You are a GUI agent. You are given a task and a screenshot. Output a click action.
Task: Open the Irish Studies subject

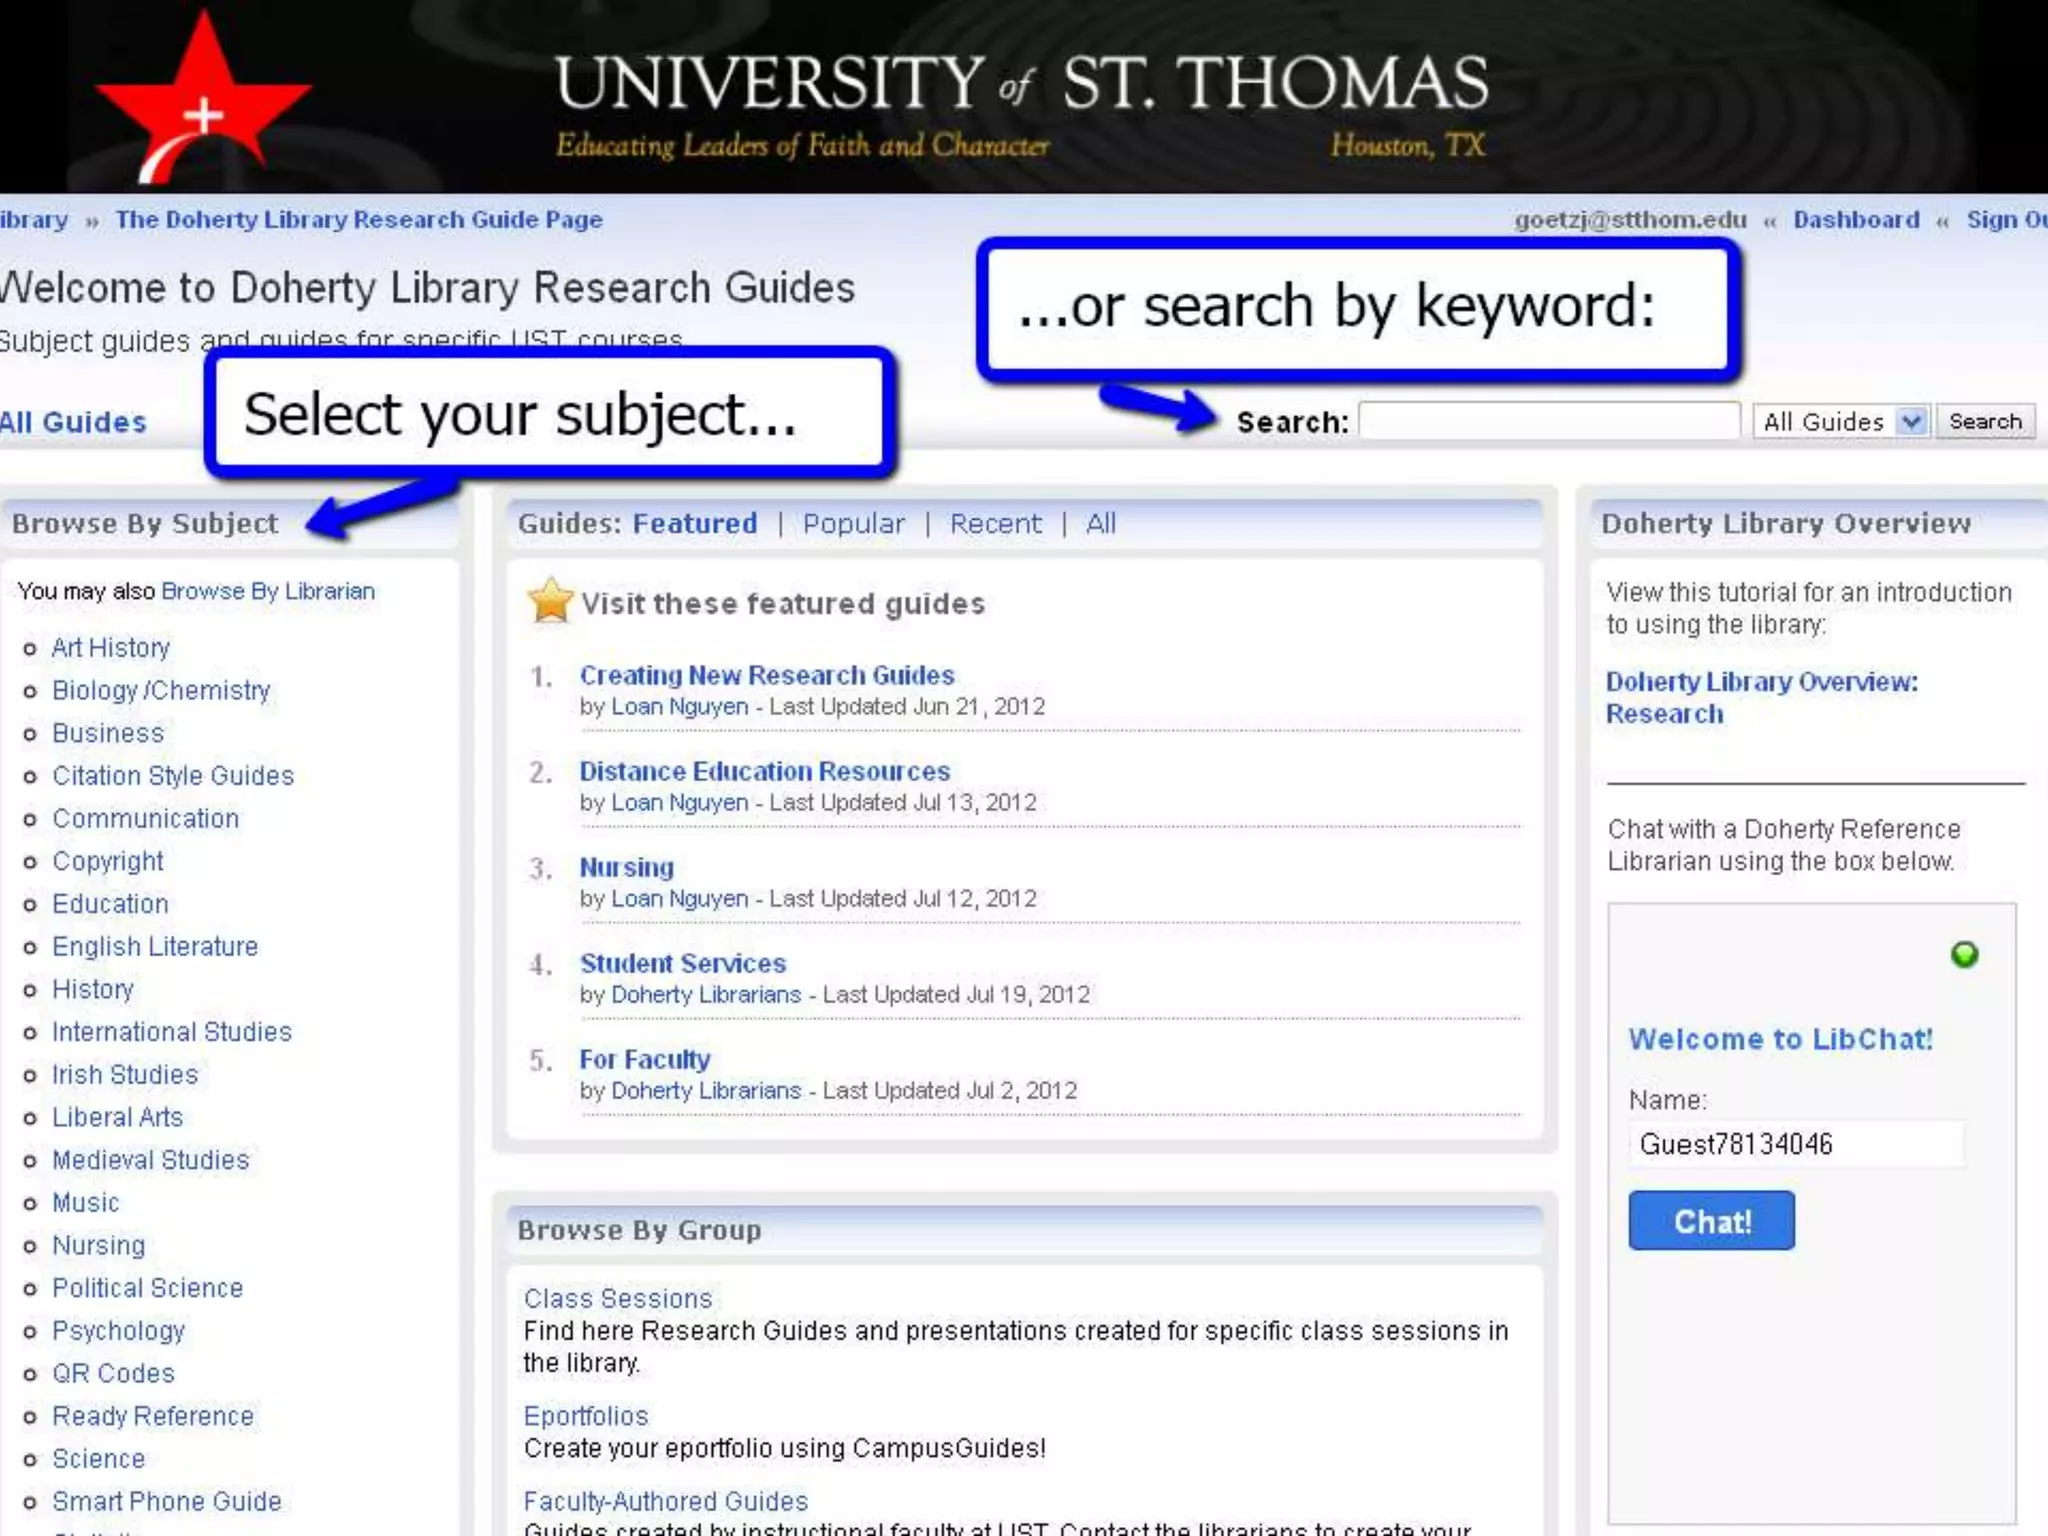click(x=125, y=1074)
